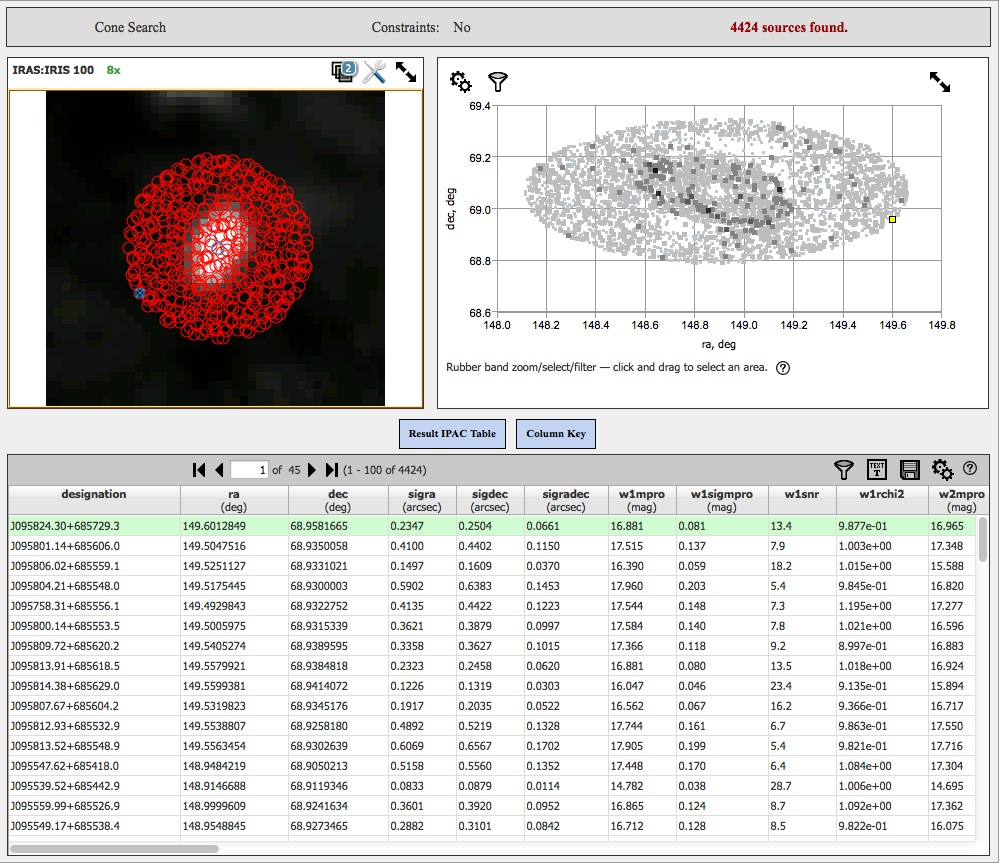Open the table filter funnel icon
1000x865 pixels.
pos(845,469)
